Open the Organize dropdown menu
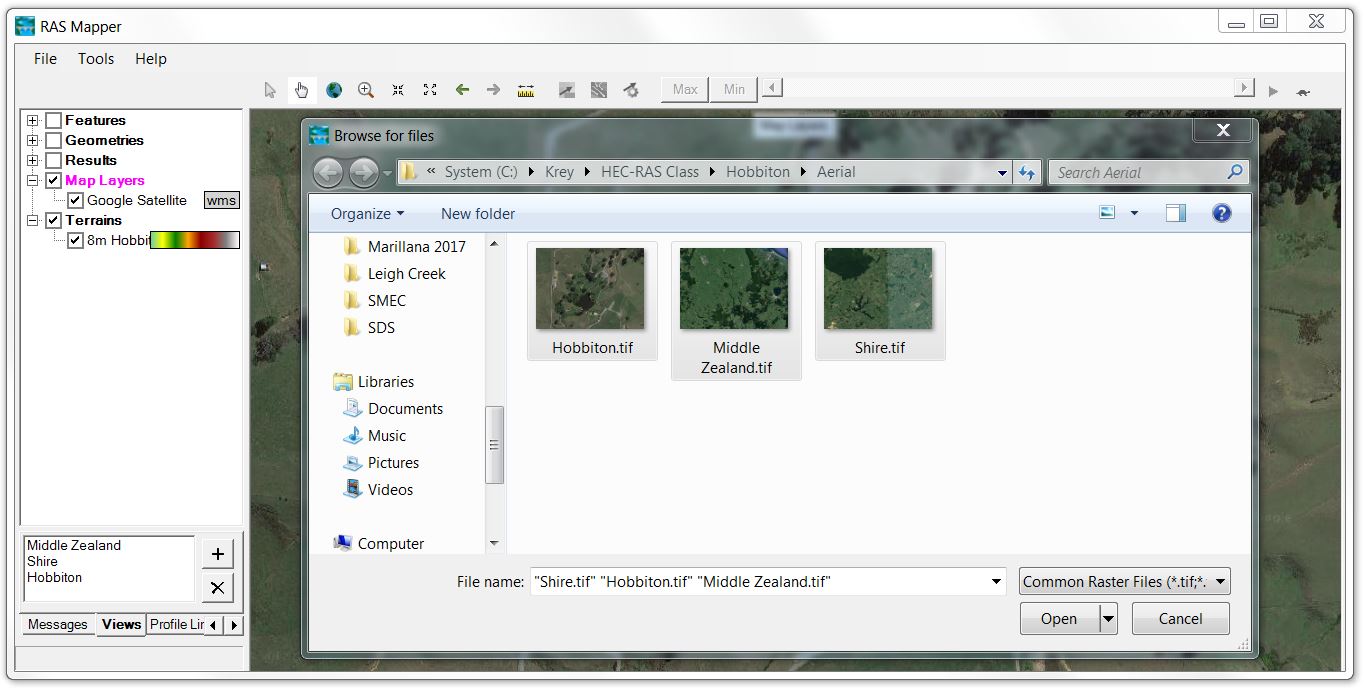 coord(367,213)
